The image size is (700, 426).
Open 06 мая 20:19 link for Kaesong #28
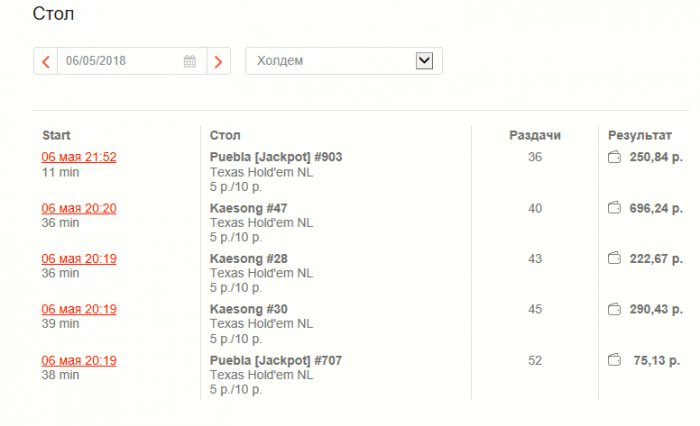coord(79,259)
